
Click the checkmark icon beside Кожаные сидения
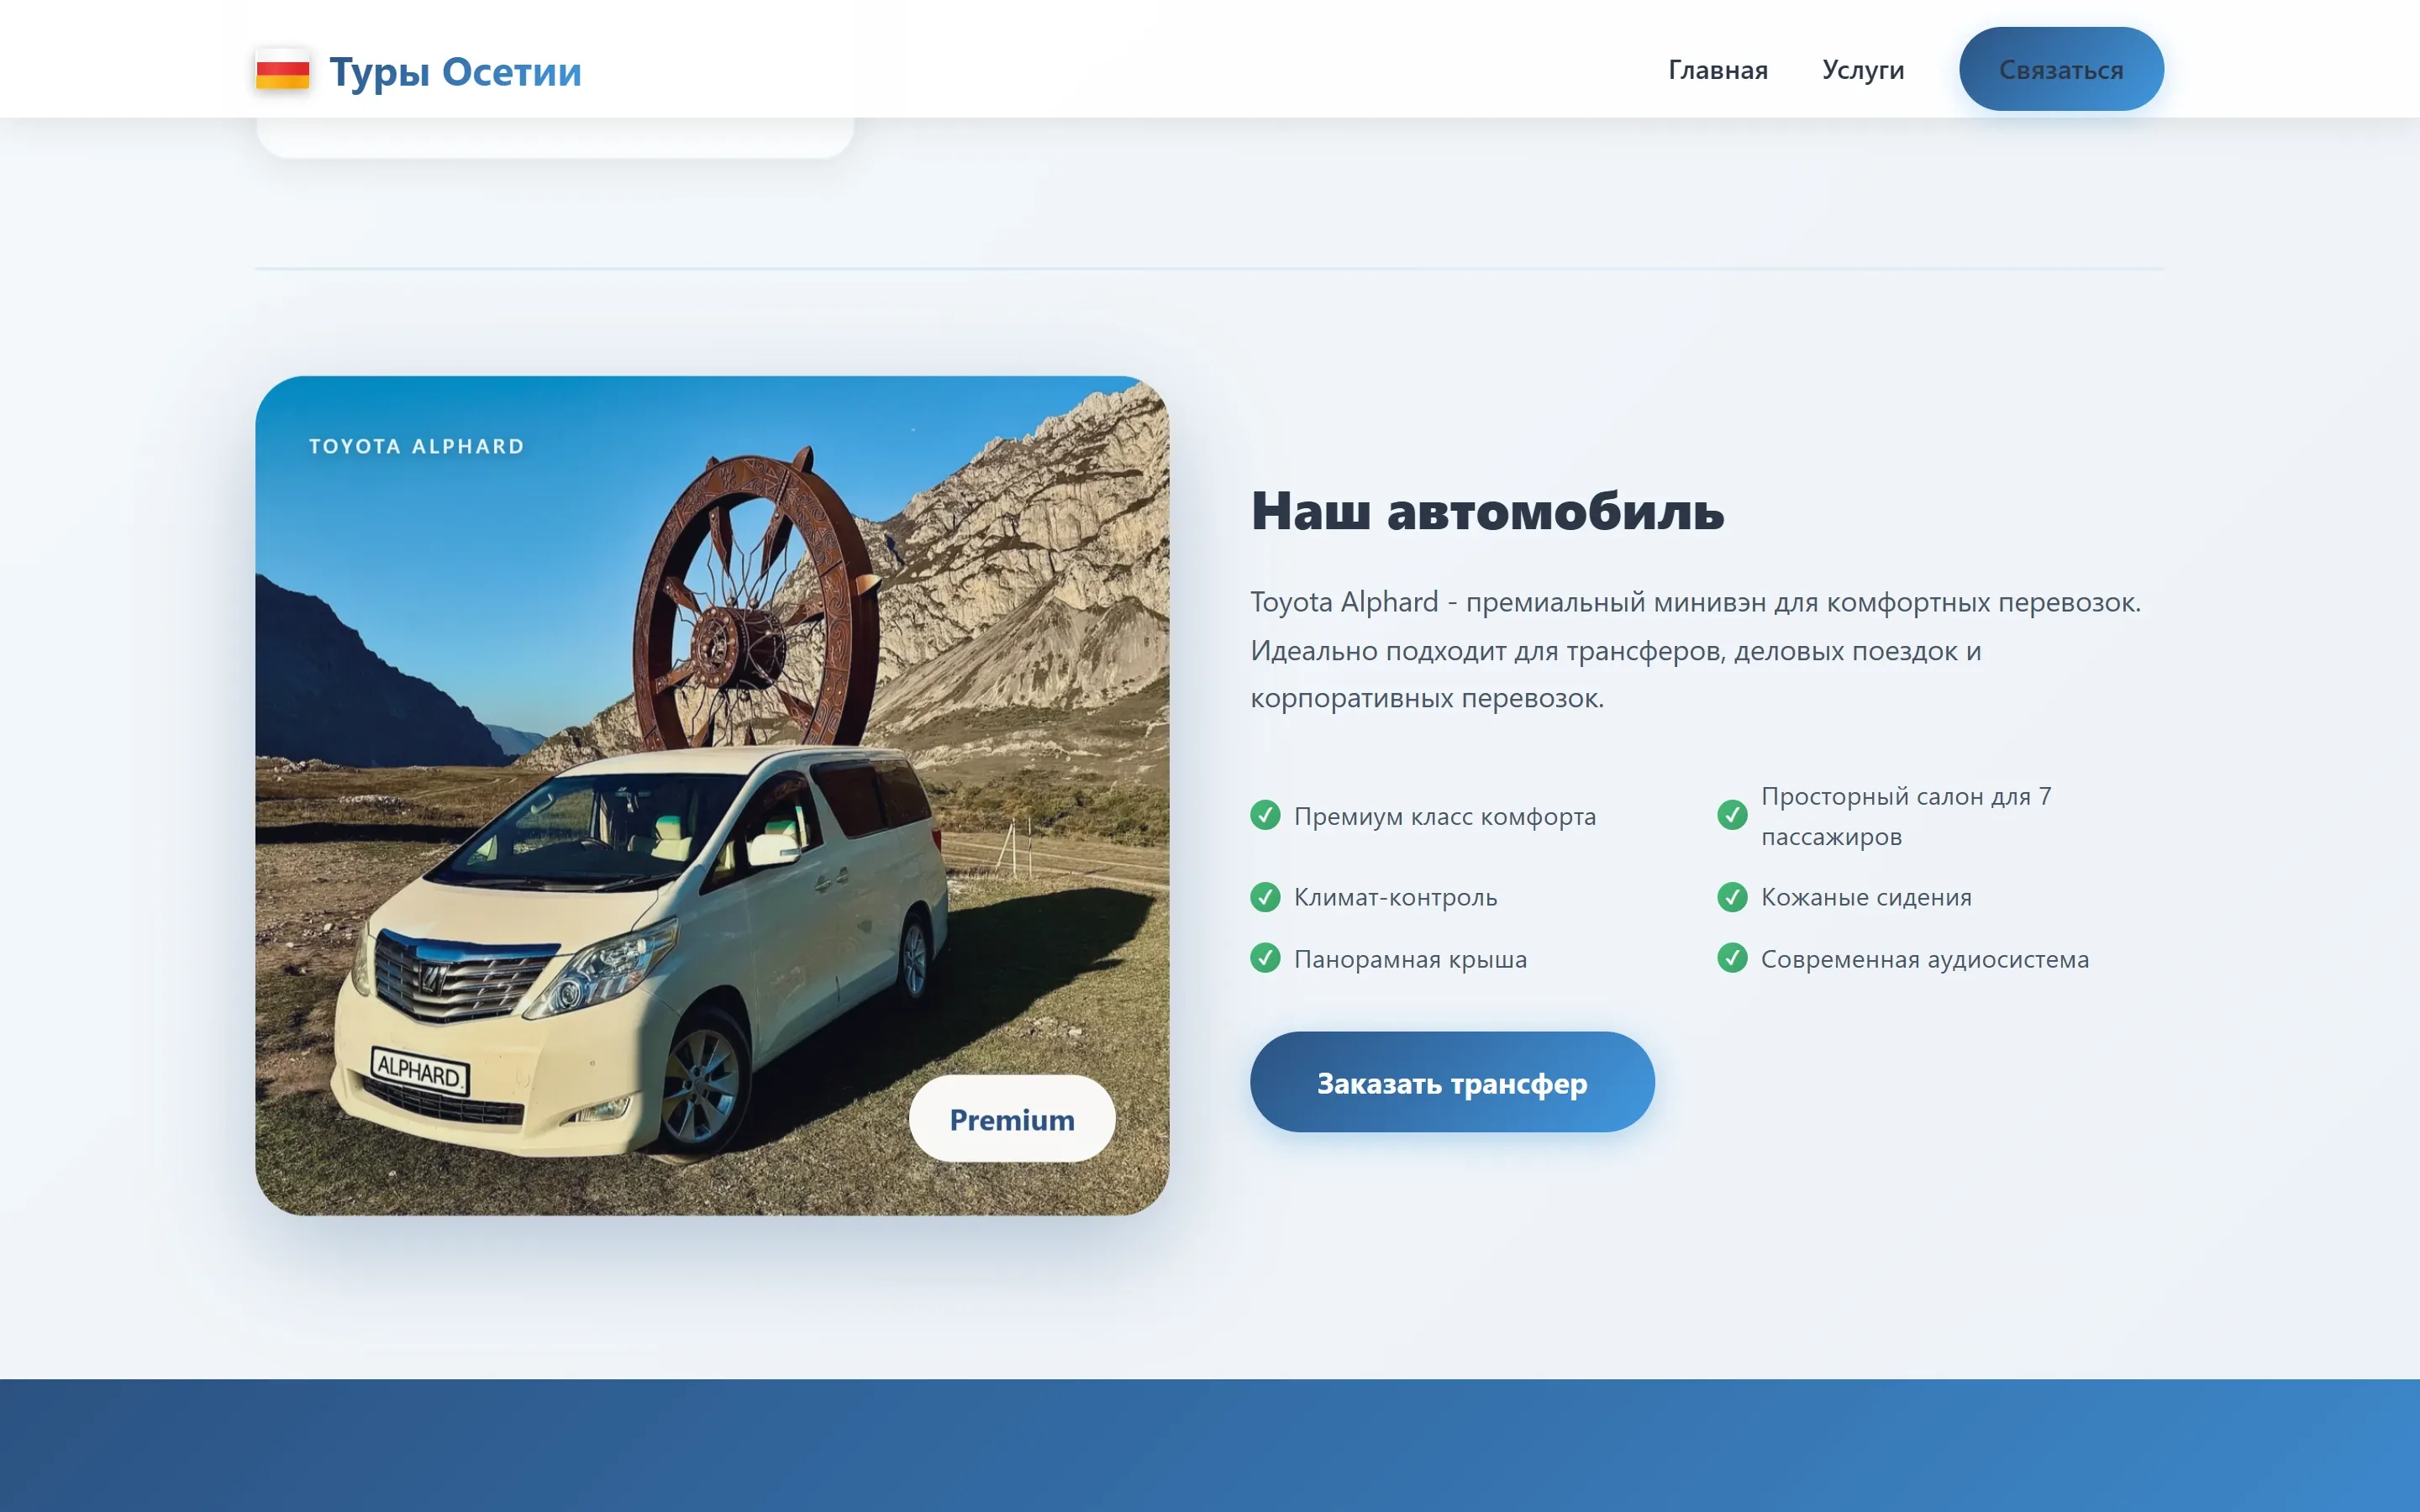tap(1732, 896)
